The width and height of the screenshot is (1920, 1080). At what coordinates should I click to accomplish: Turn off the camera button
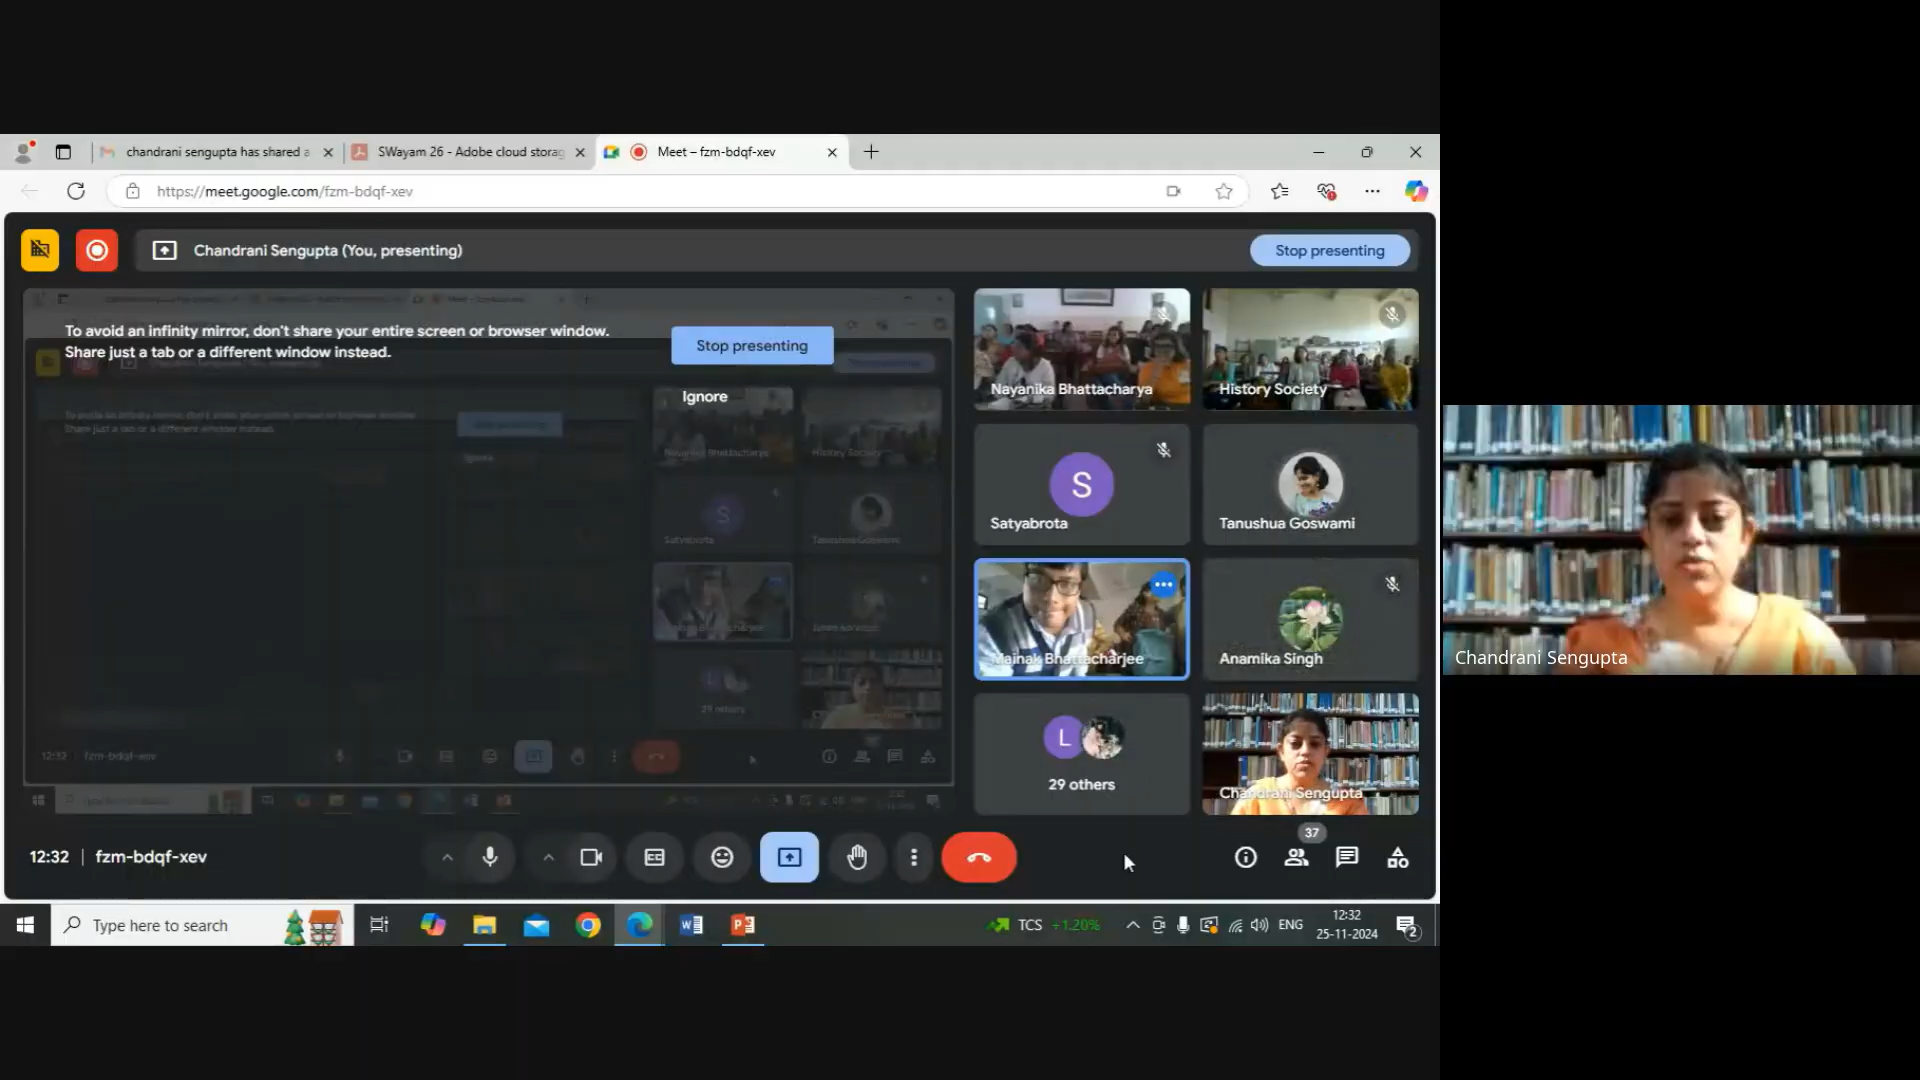pos(591,858)
